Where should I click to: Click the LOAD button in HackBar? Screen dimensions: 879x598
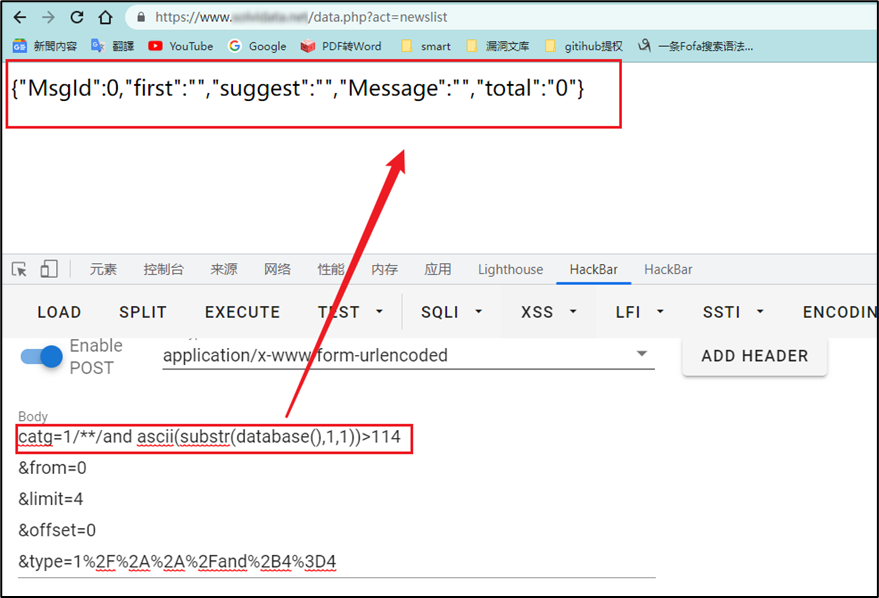coord(59,312)
